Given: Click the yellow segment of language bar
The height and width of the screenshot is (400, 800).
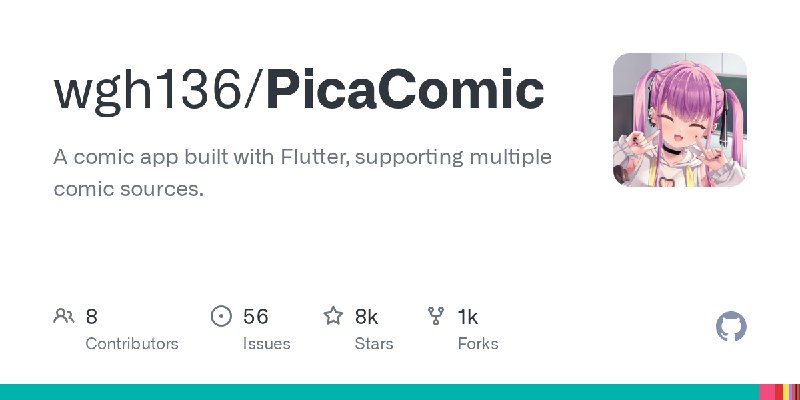Looking at the screenshot, I should pos(786,392).
